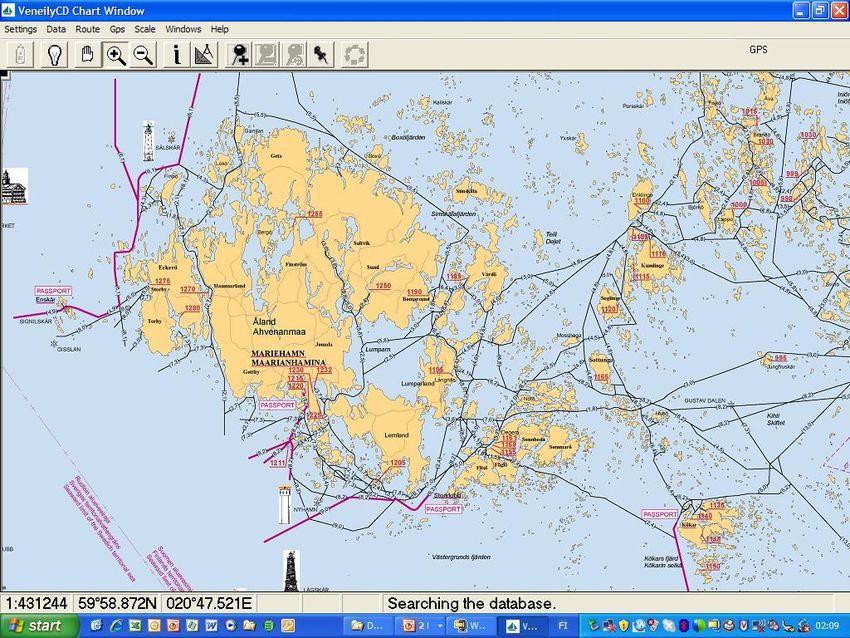
Task: Launch Excel from quick launch bar
Action: tap(135, 626)
